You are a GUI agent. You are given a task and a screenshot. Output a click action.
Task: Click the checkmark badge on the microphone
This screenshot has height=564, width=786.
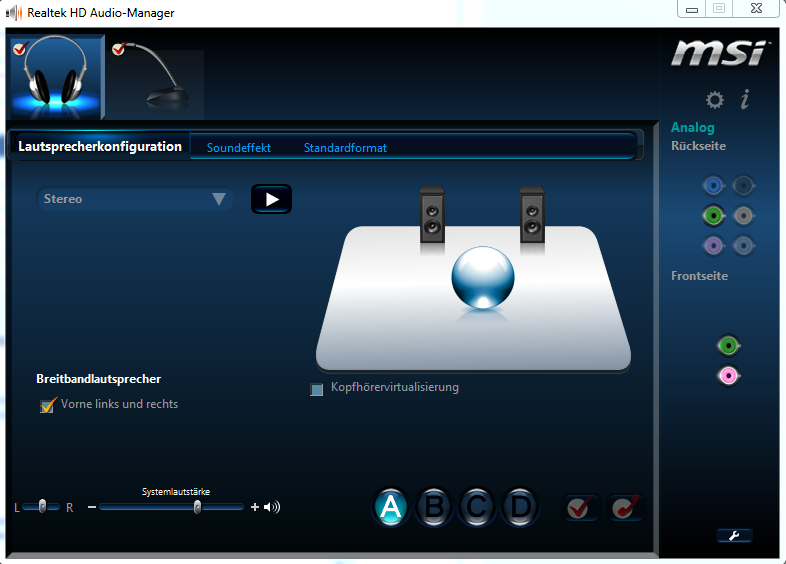point(119,49)
